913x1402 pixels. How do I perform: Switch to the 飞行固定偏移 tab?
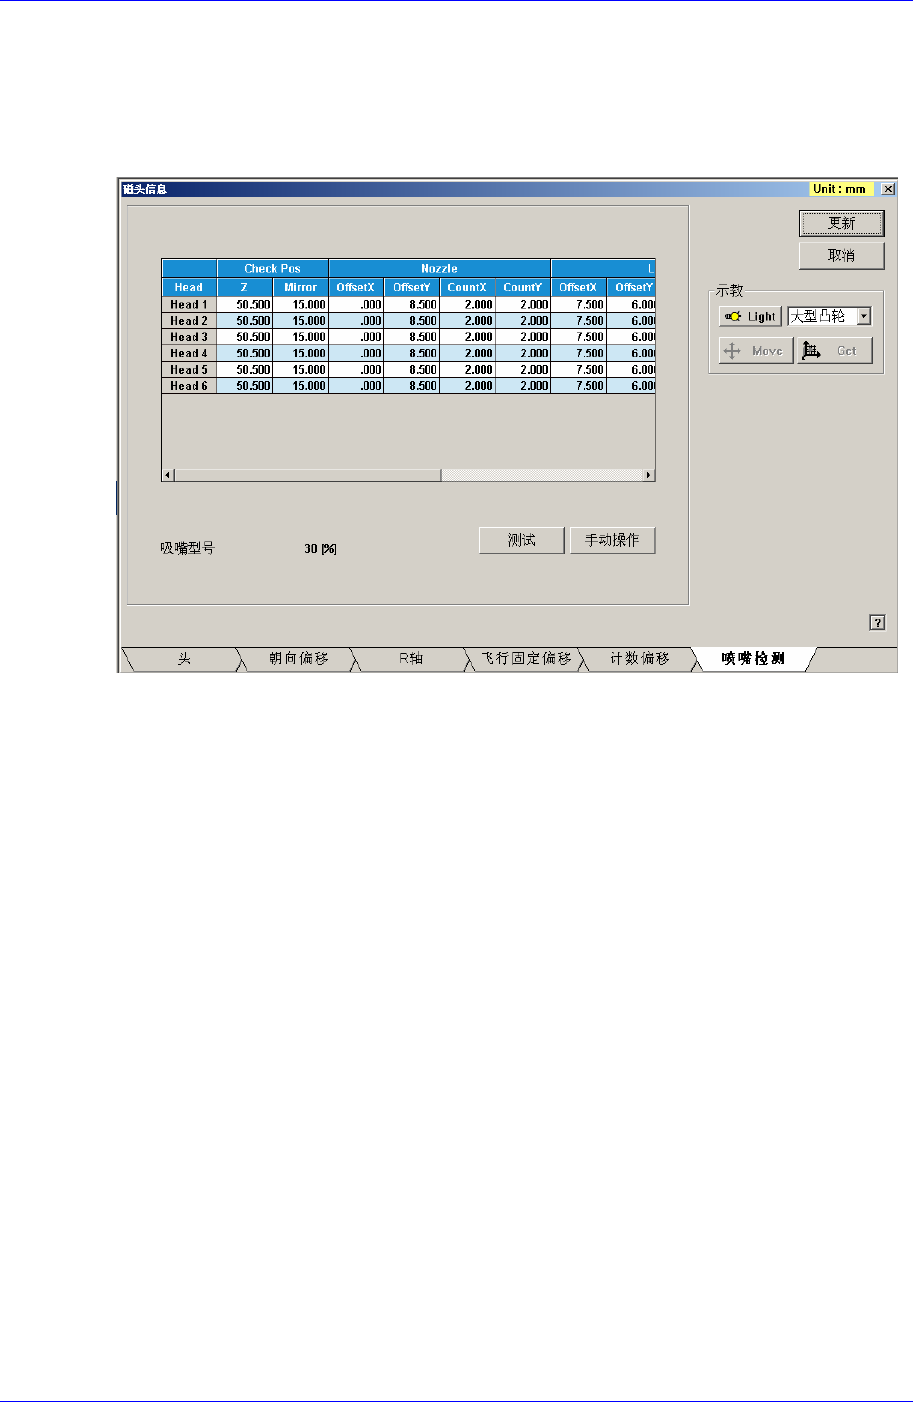tap(526, 659)
